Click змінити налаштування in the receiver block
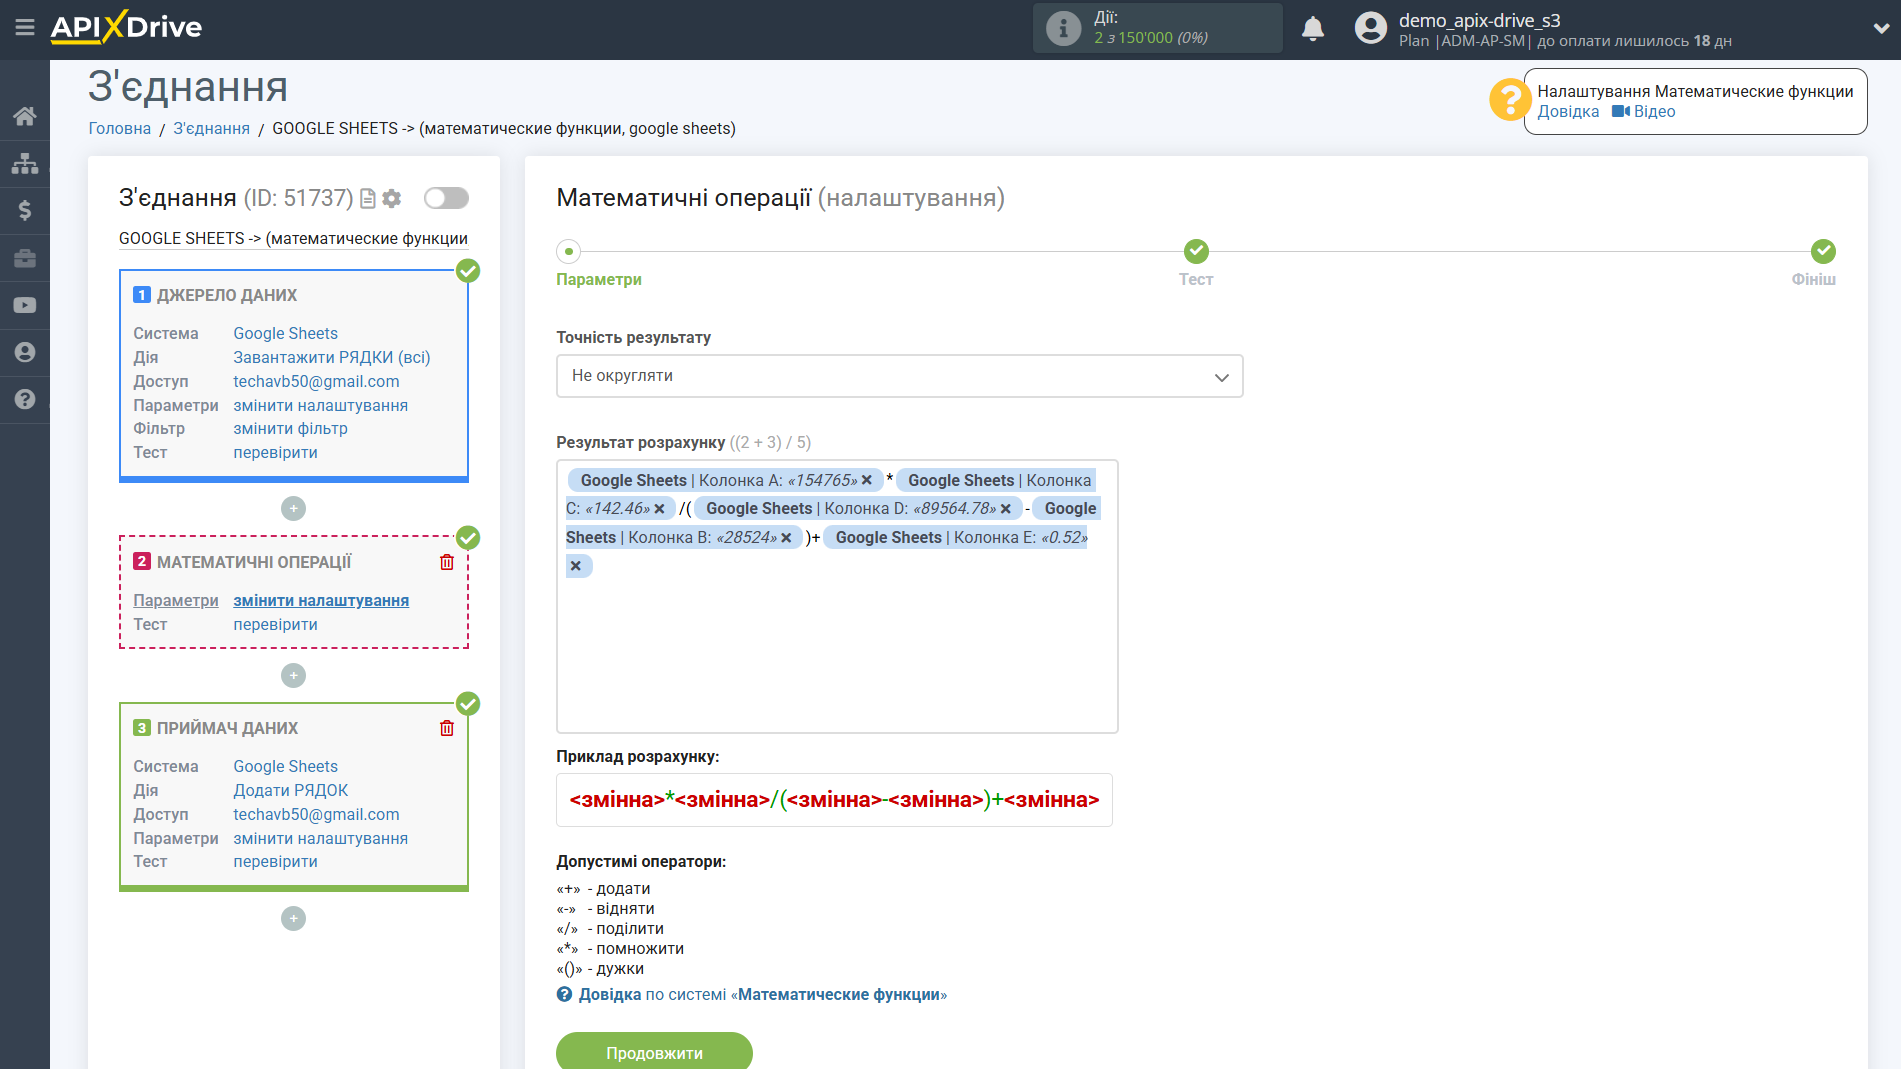This screenshot has height=1069, width=1901. click(x=321, y=838)
